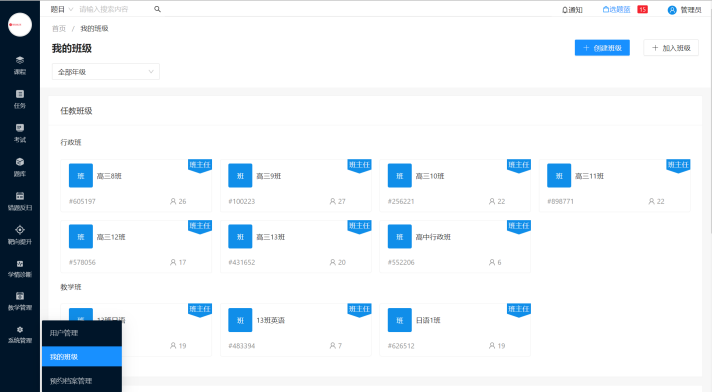Viewport: 712px width, 392px height.
Task: Select 我的班级 in the popup menu
Action: 82,357
